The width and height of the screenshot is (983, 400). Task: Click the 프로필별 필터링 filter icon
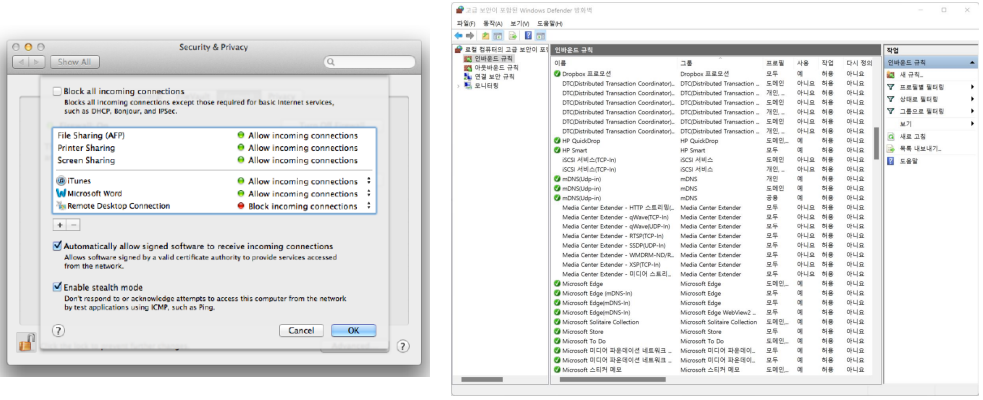coord(891,87)
